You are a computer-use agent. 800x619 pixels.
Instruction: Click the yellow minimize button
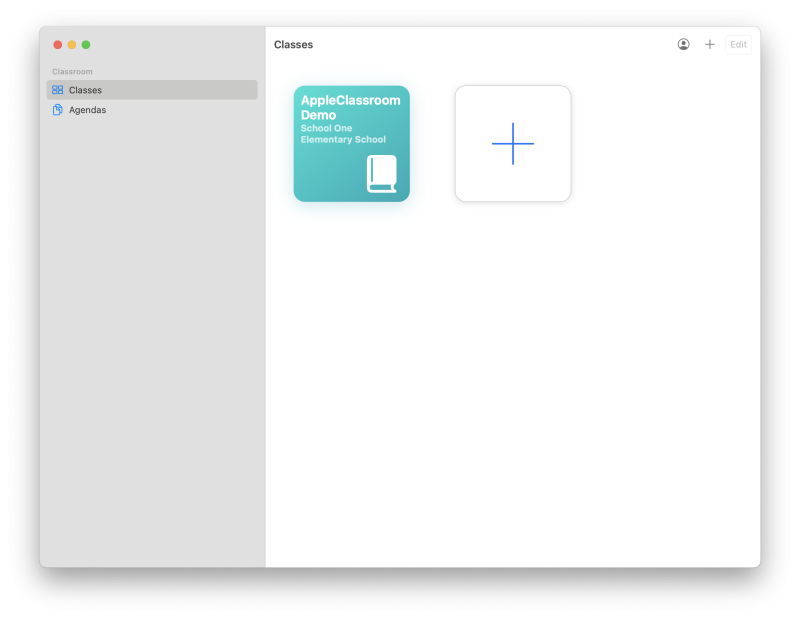click(x=72, y=45)
